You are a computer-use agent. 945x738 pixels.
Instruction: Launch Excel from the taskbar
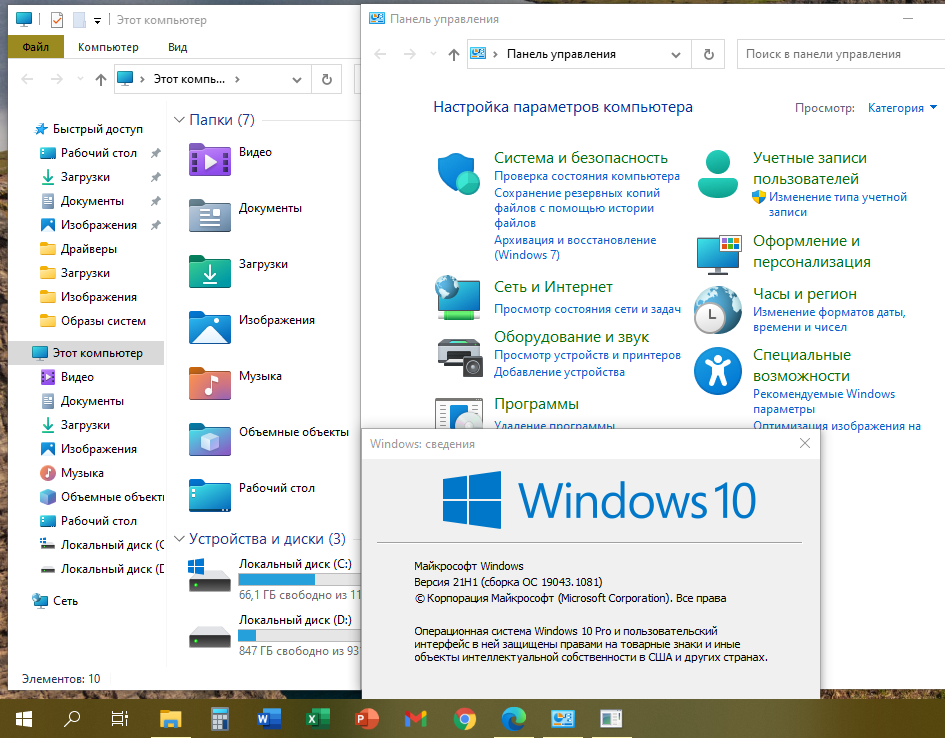[x=318, y=718]
